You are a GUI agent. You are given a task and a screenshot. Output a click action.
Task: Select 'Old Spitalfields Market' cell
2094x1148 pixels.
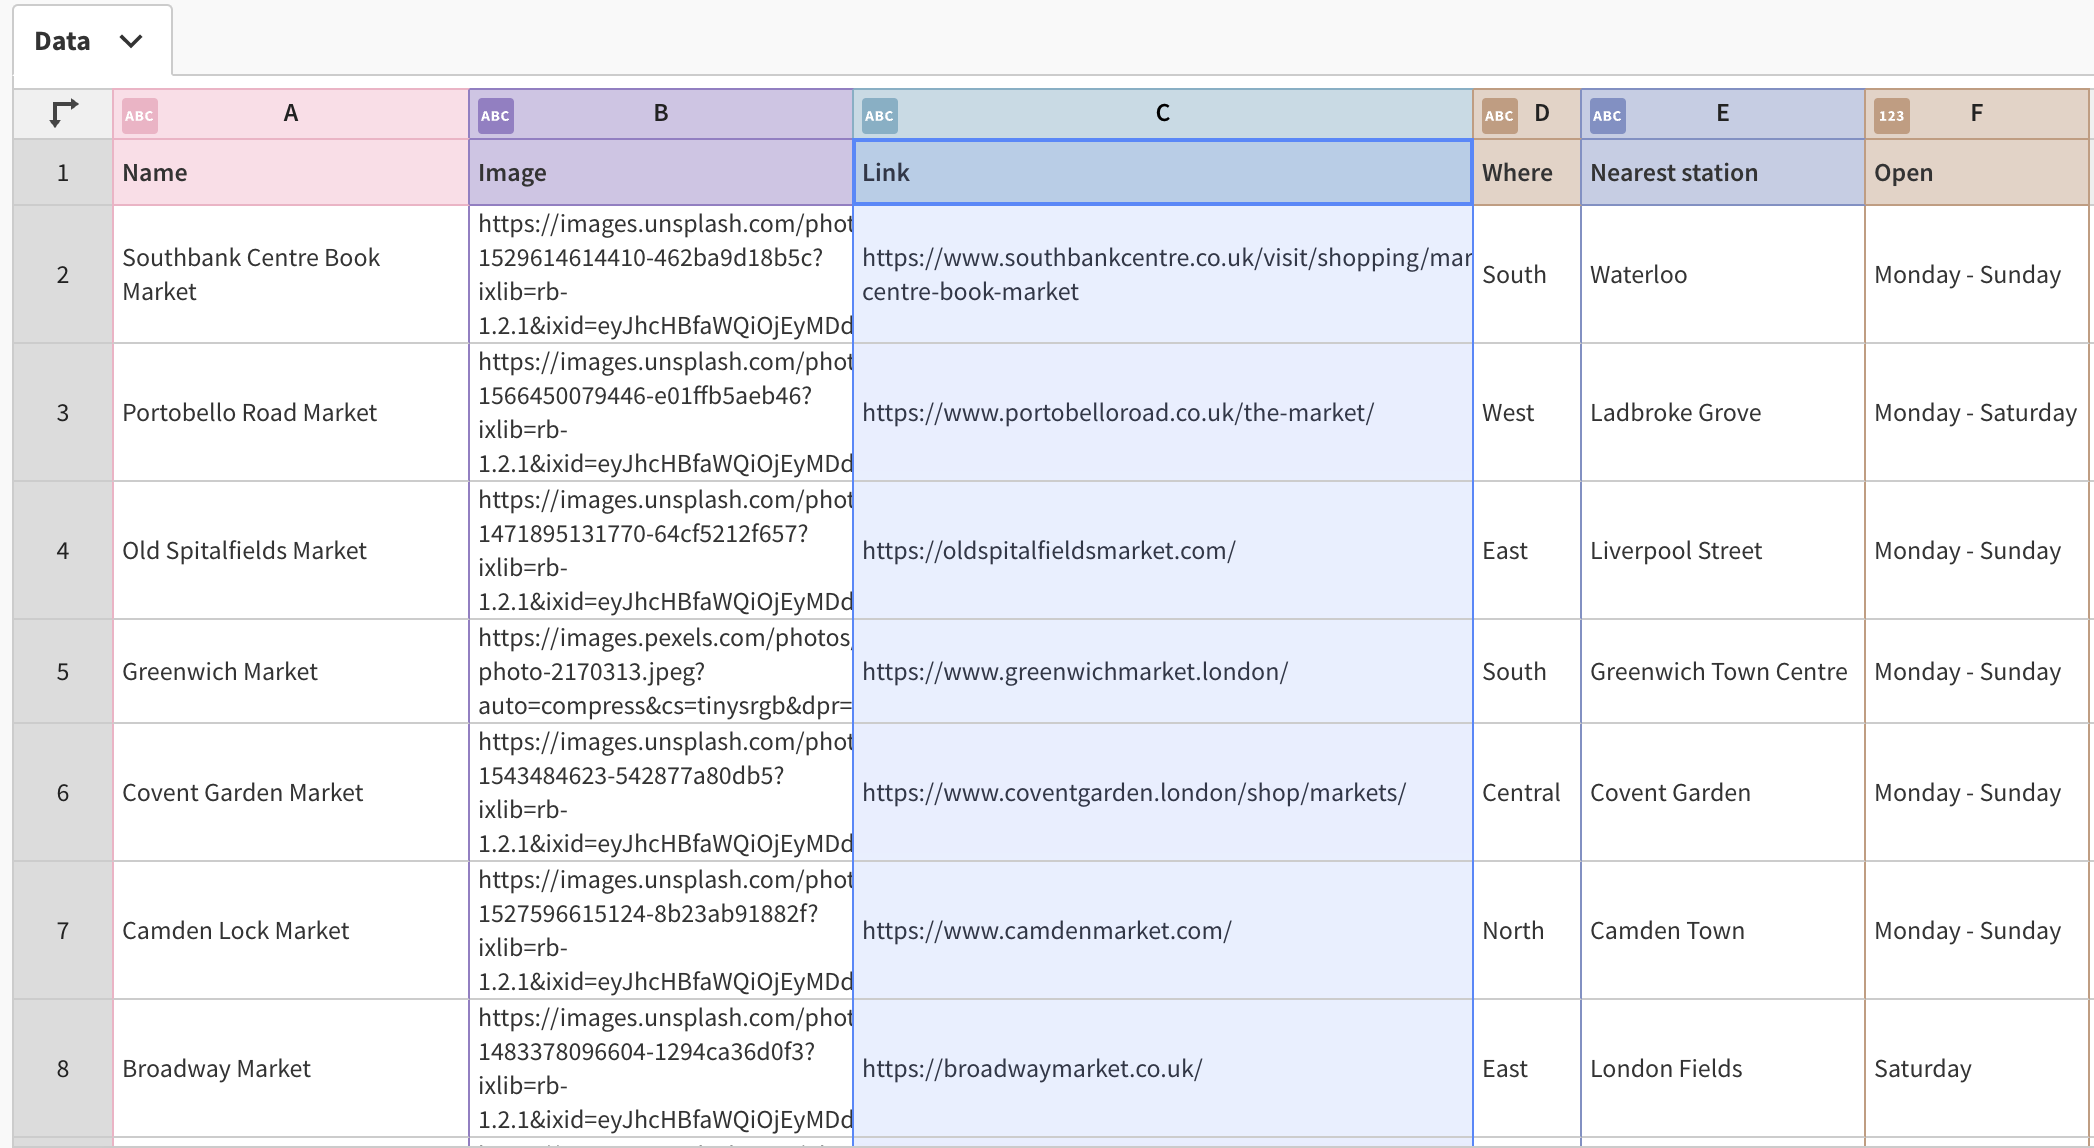291,551
